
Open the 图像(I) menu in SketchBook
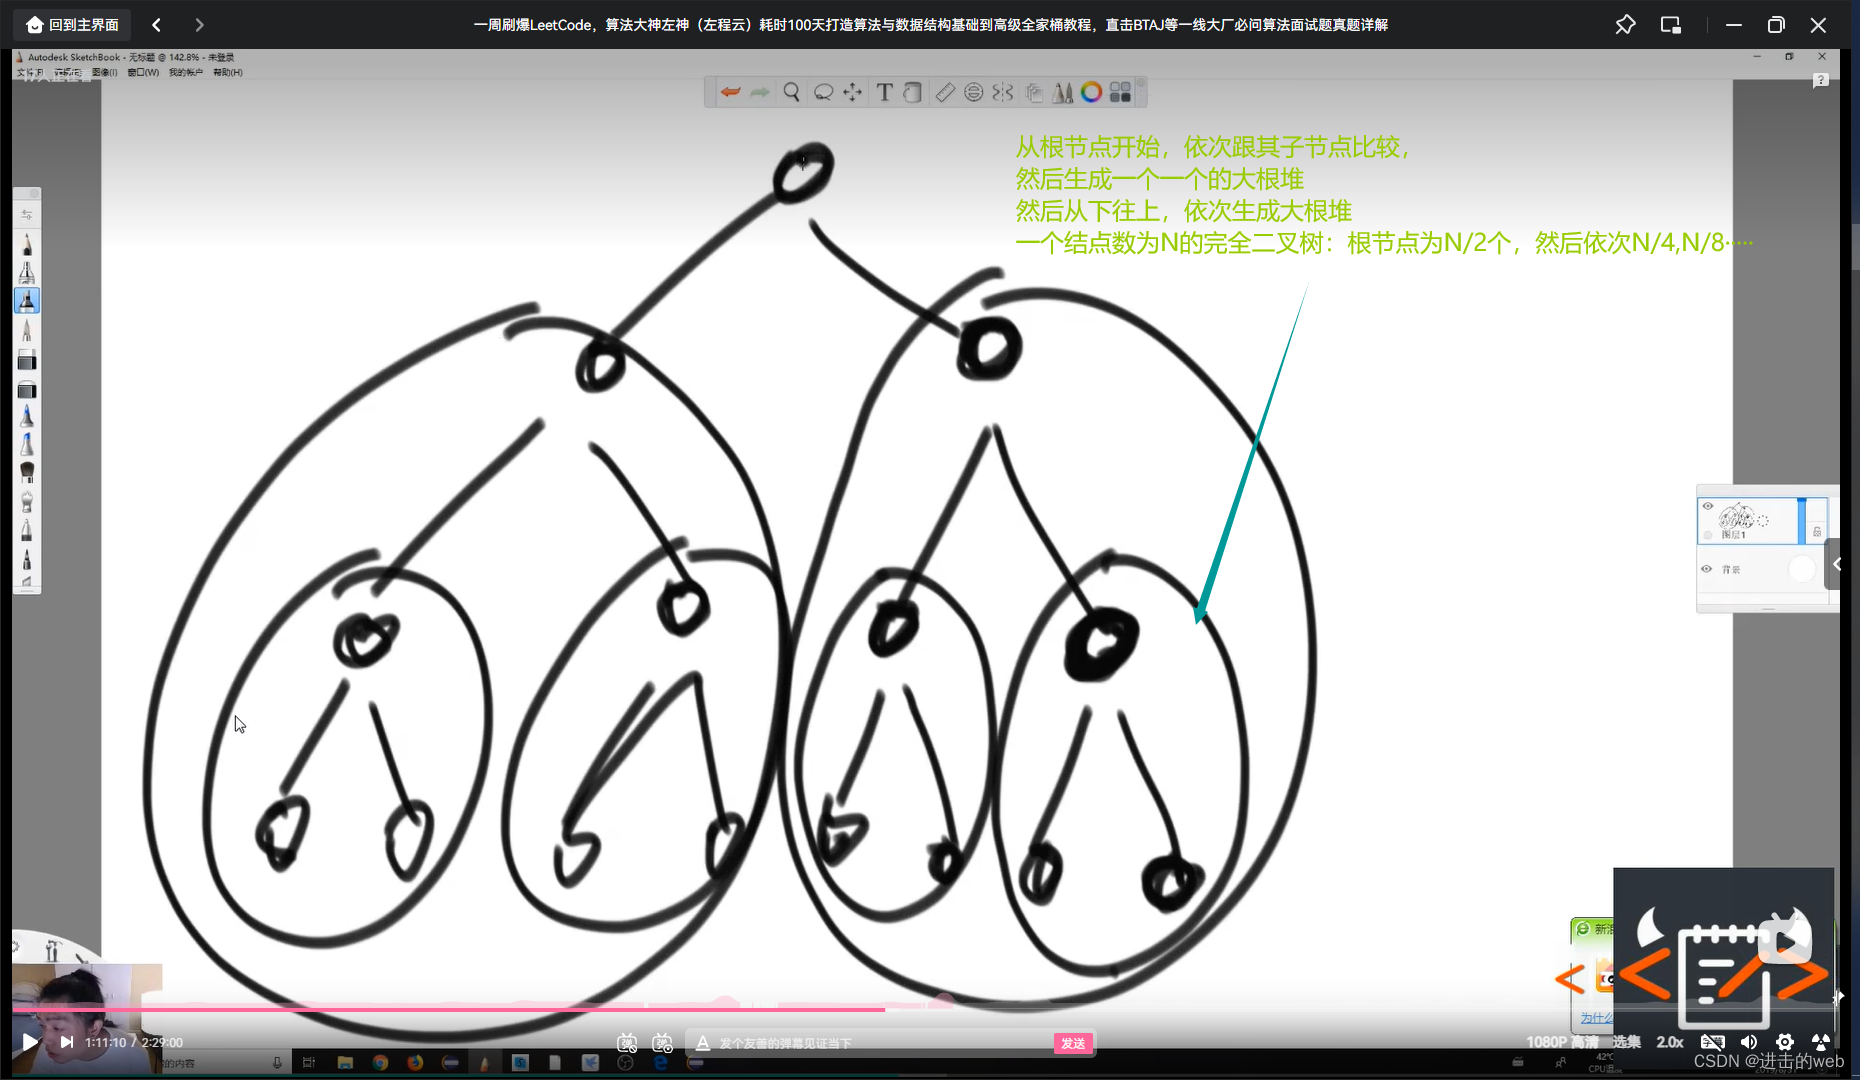click(104, 72)
